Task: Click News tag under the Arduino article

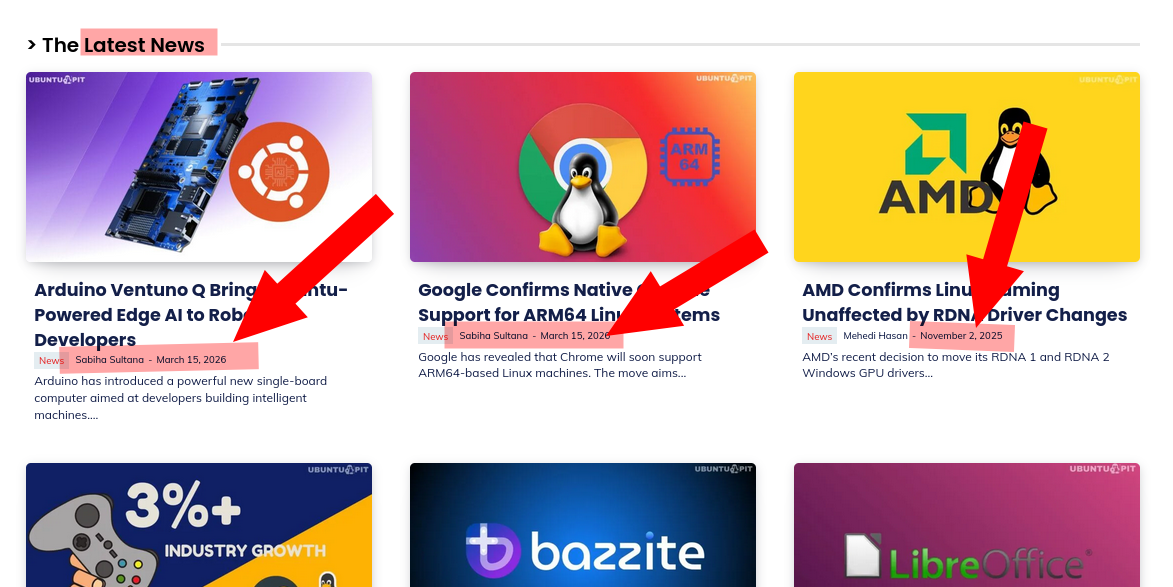Action: pos(52,360)
